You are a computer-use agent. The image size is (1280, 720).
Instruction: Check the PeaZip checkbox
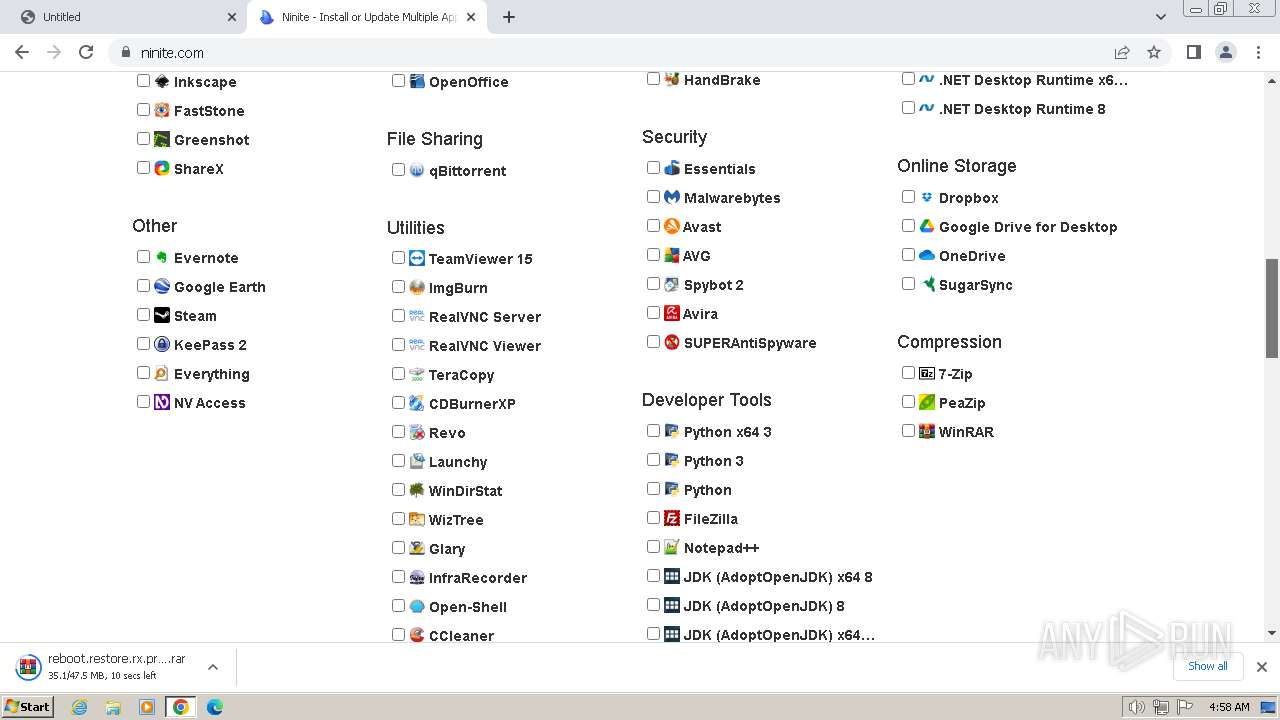pos(908,402)
